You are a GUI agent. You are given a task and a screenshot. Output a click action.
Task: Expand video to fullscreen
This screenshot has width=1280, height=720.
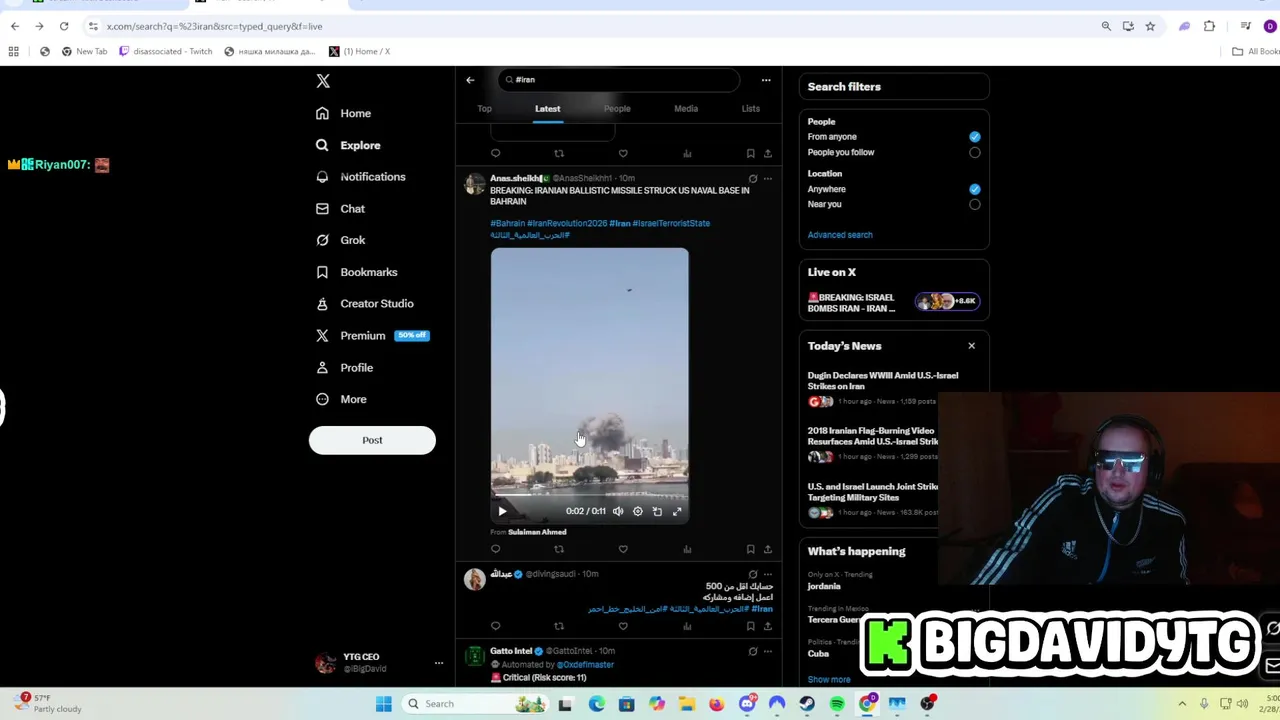tap(677, 511)
